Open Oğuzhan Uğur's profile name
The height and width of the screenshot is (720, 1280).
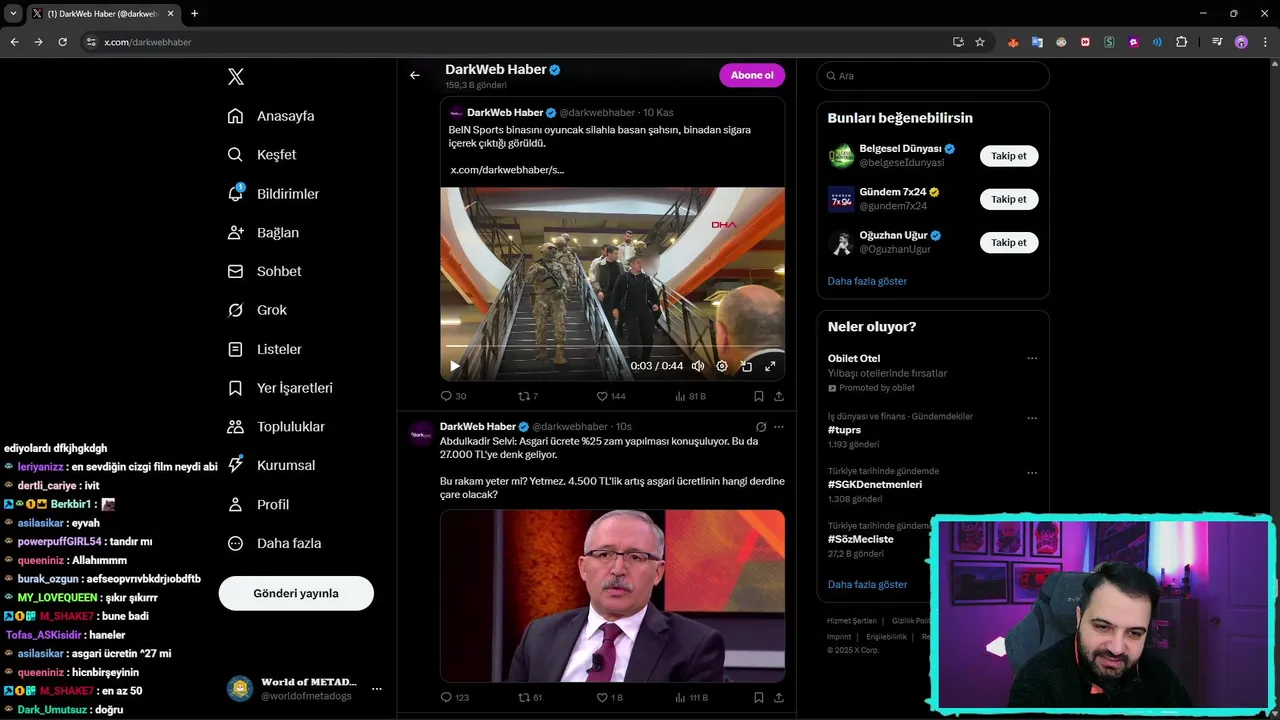coord(893,236)
